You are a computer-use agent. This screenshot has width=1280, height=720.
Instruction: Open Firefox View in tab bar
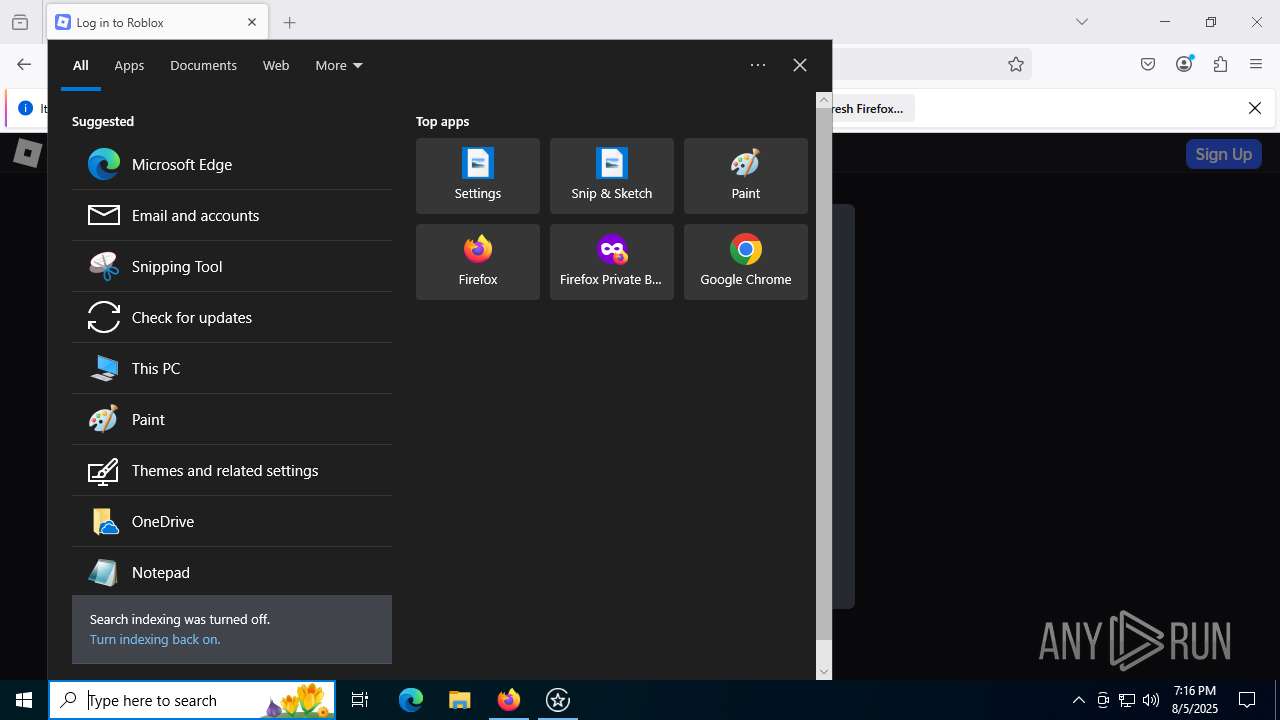point(20,22)
